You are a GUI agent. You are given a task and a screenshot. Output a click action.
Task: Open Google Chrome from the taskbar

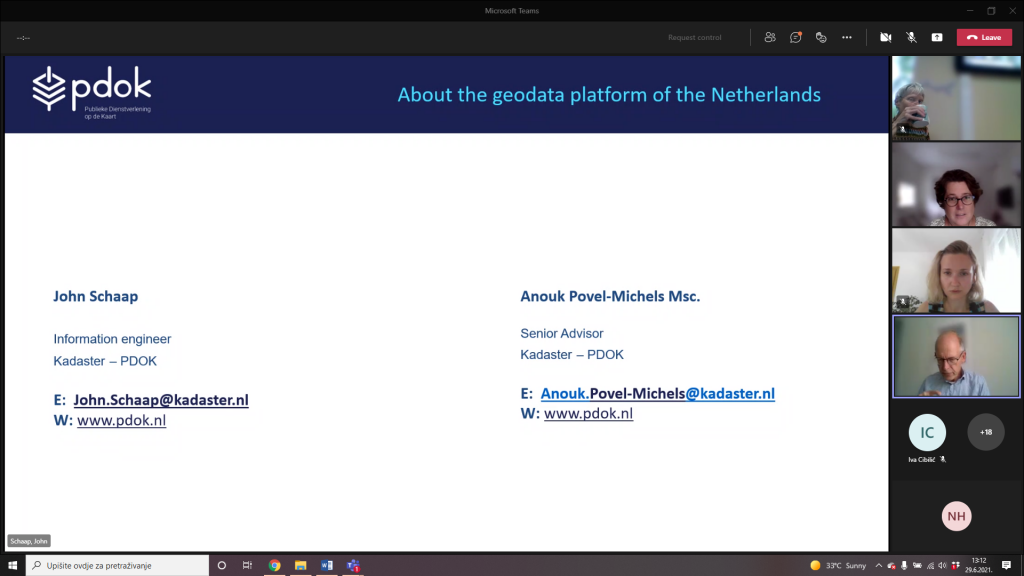click(274, 565)
